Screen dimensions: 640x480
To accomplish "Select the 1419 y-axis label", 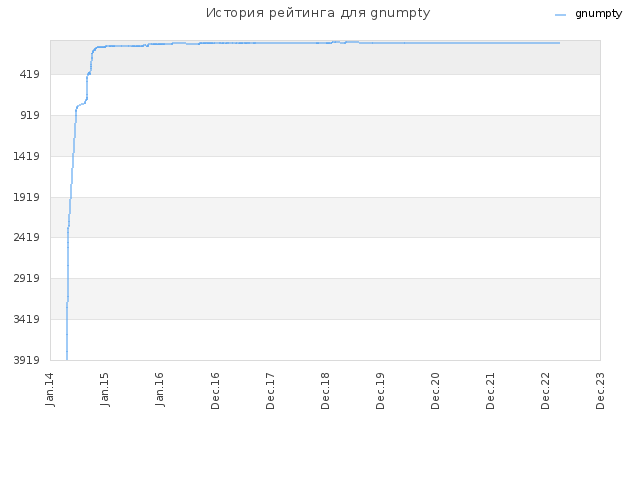I will click(27, 156).
